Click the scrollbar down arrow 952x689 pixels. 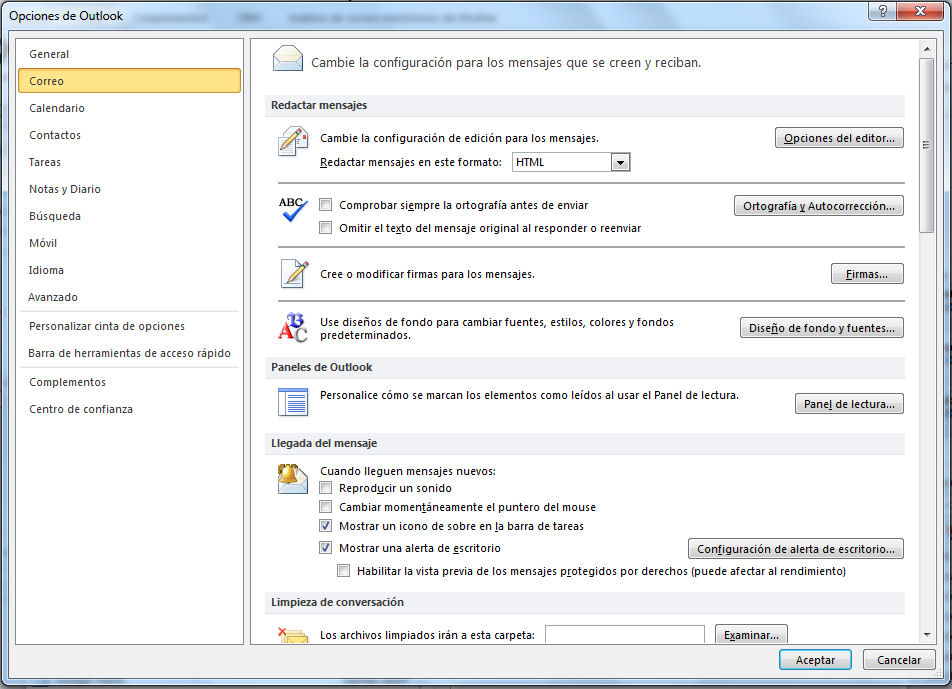click(926, 635)
